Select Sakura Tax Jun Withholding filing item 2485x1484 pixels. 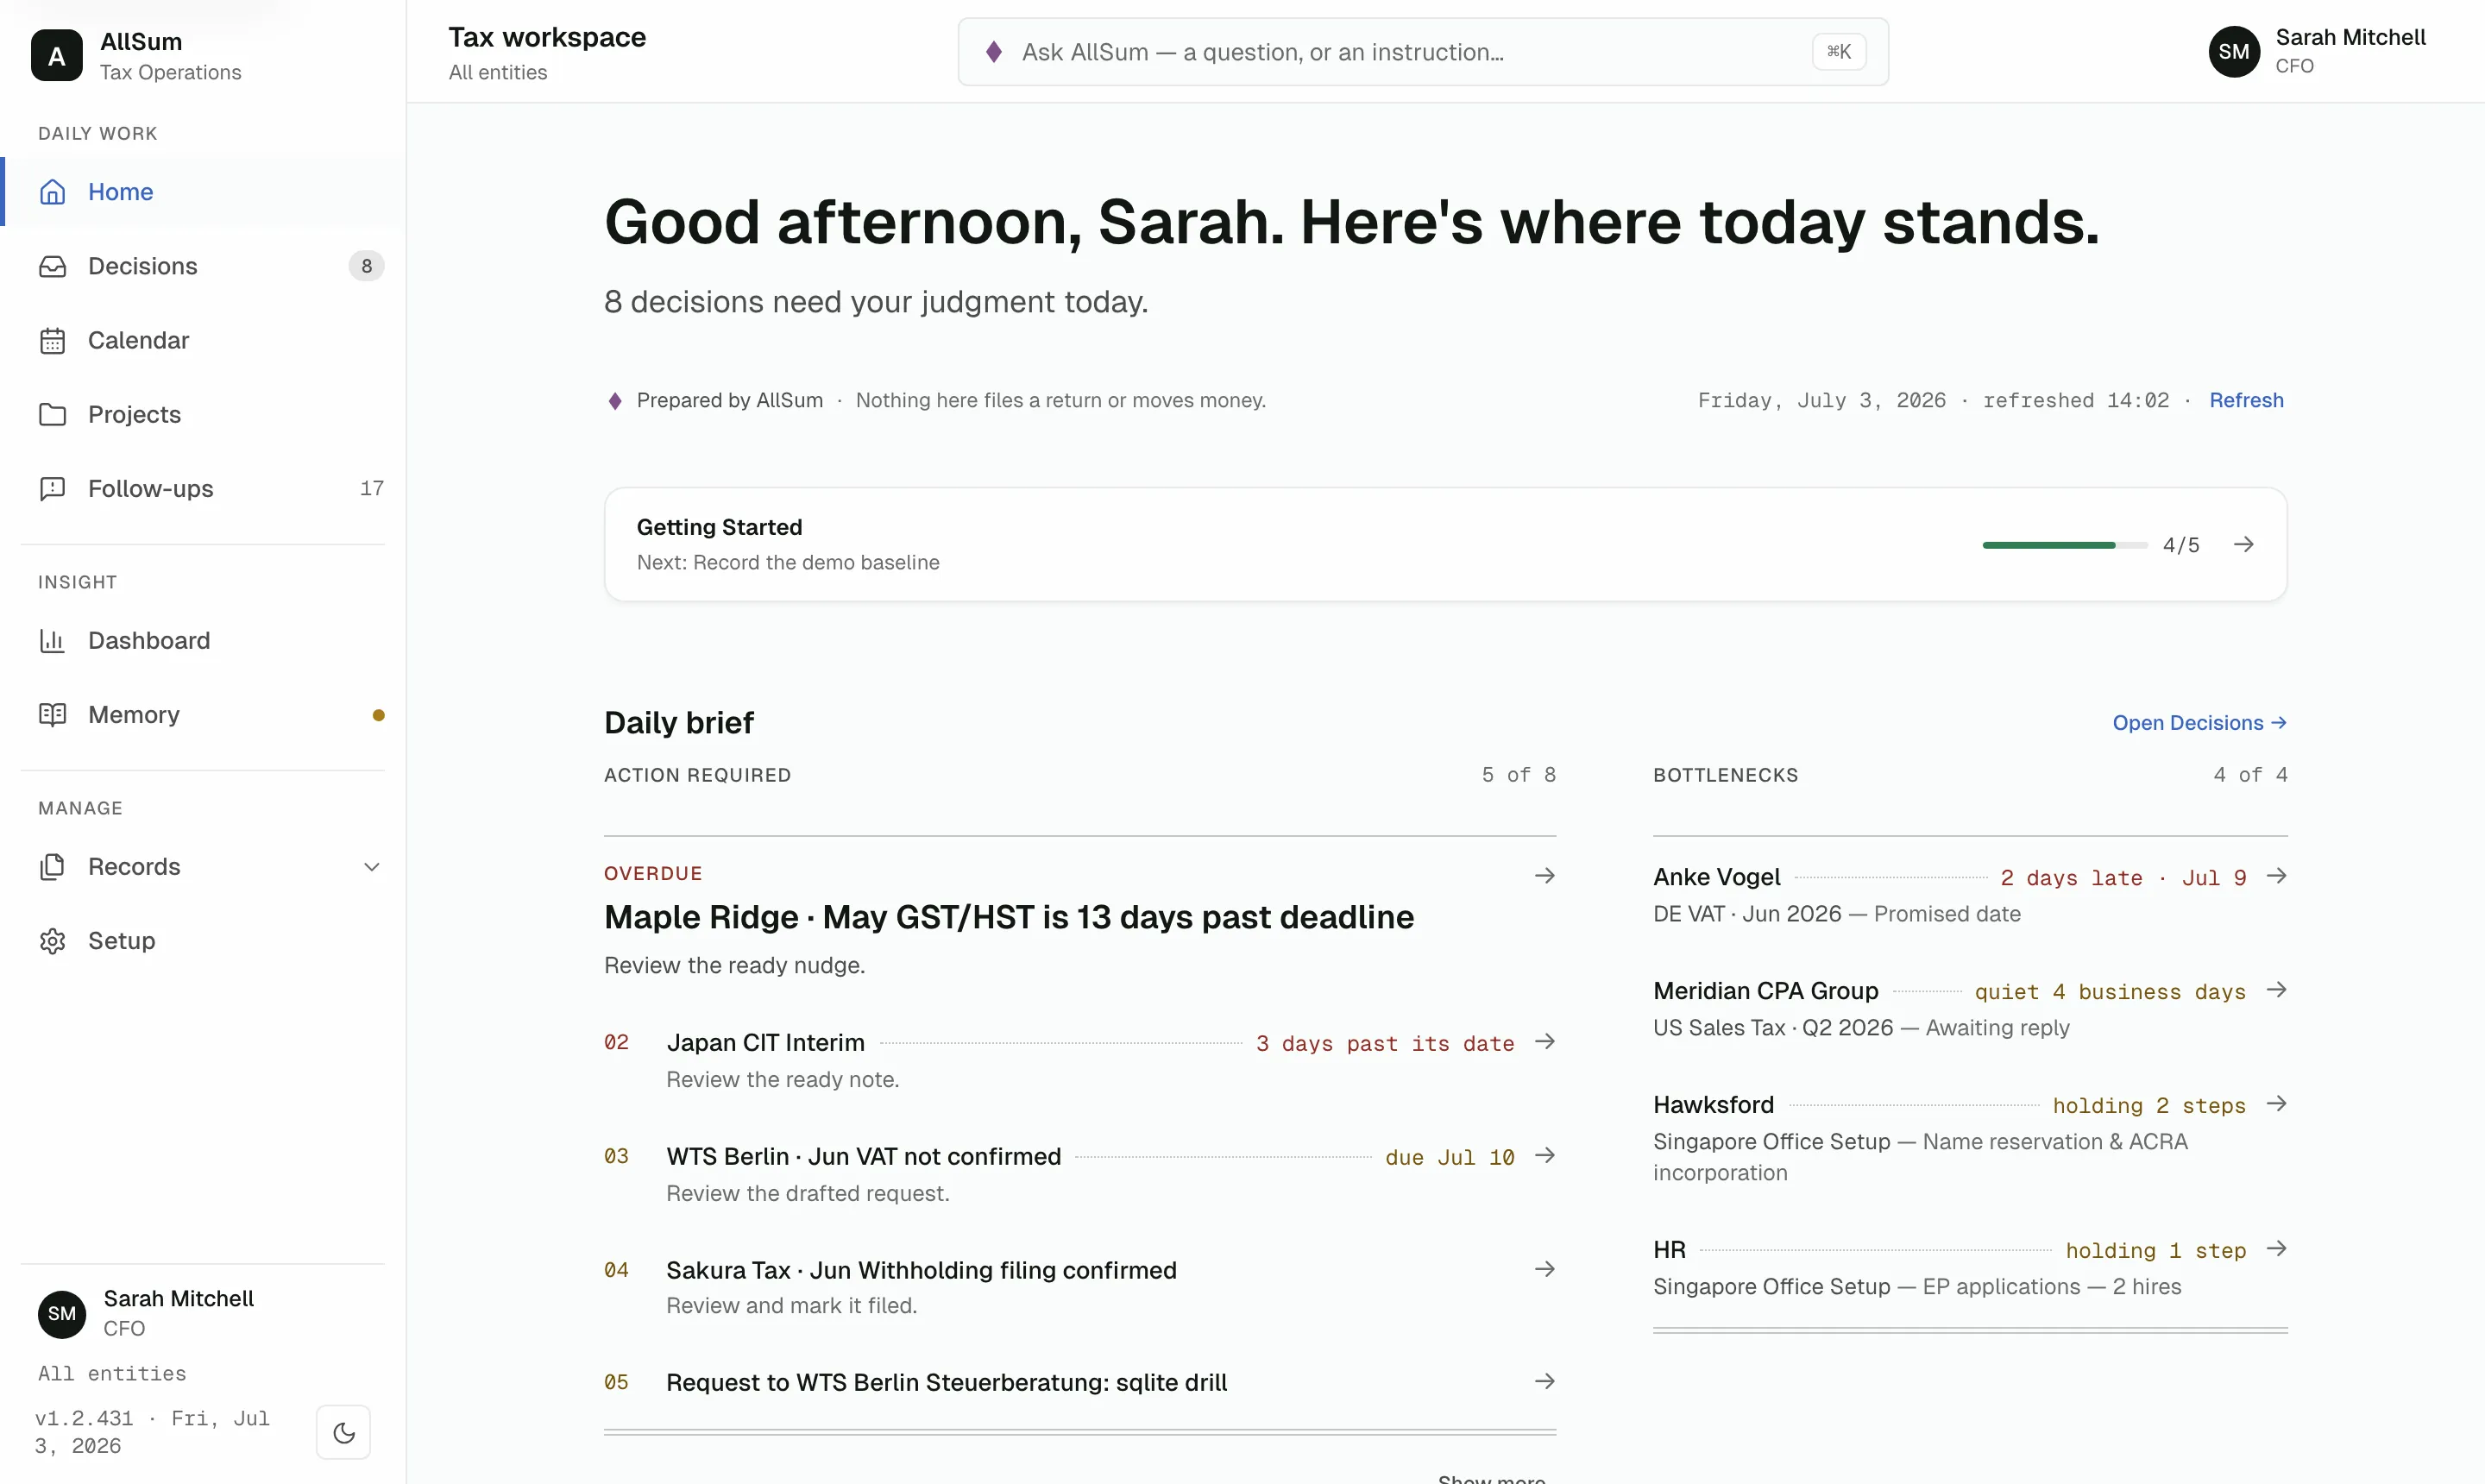921,1270
